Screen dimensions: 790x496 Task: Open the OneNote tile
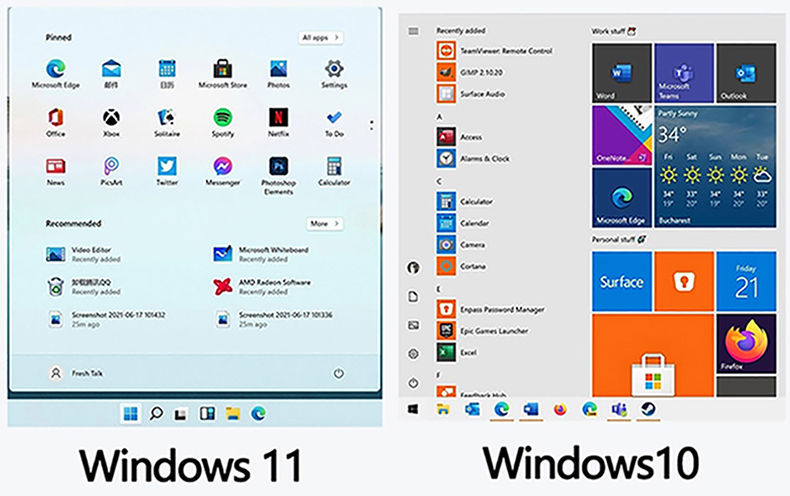coord(622,135)
